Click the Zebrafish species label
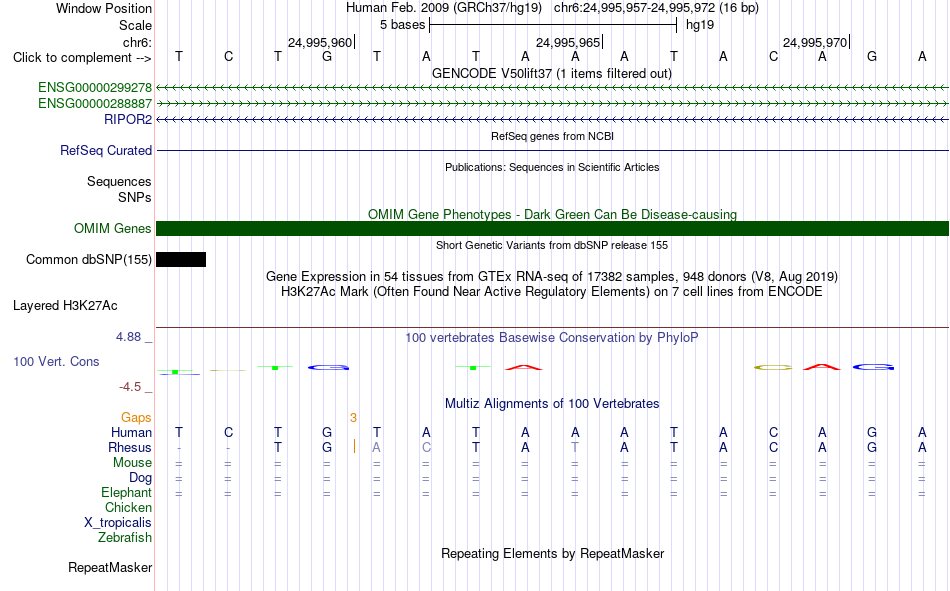The width and height of the screenshot is (950, 591). click(x=125, y=538)
